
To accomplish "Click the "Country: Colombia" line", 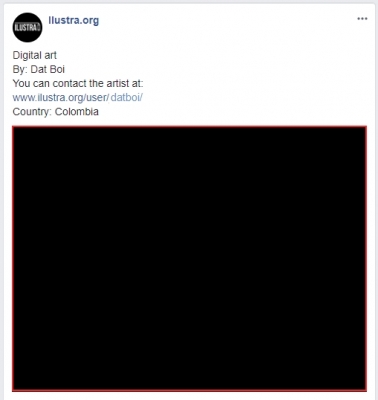I will pos(56,111).
